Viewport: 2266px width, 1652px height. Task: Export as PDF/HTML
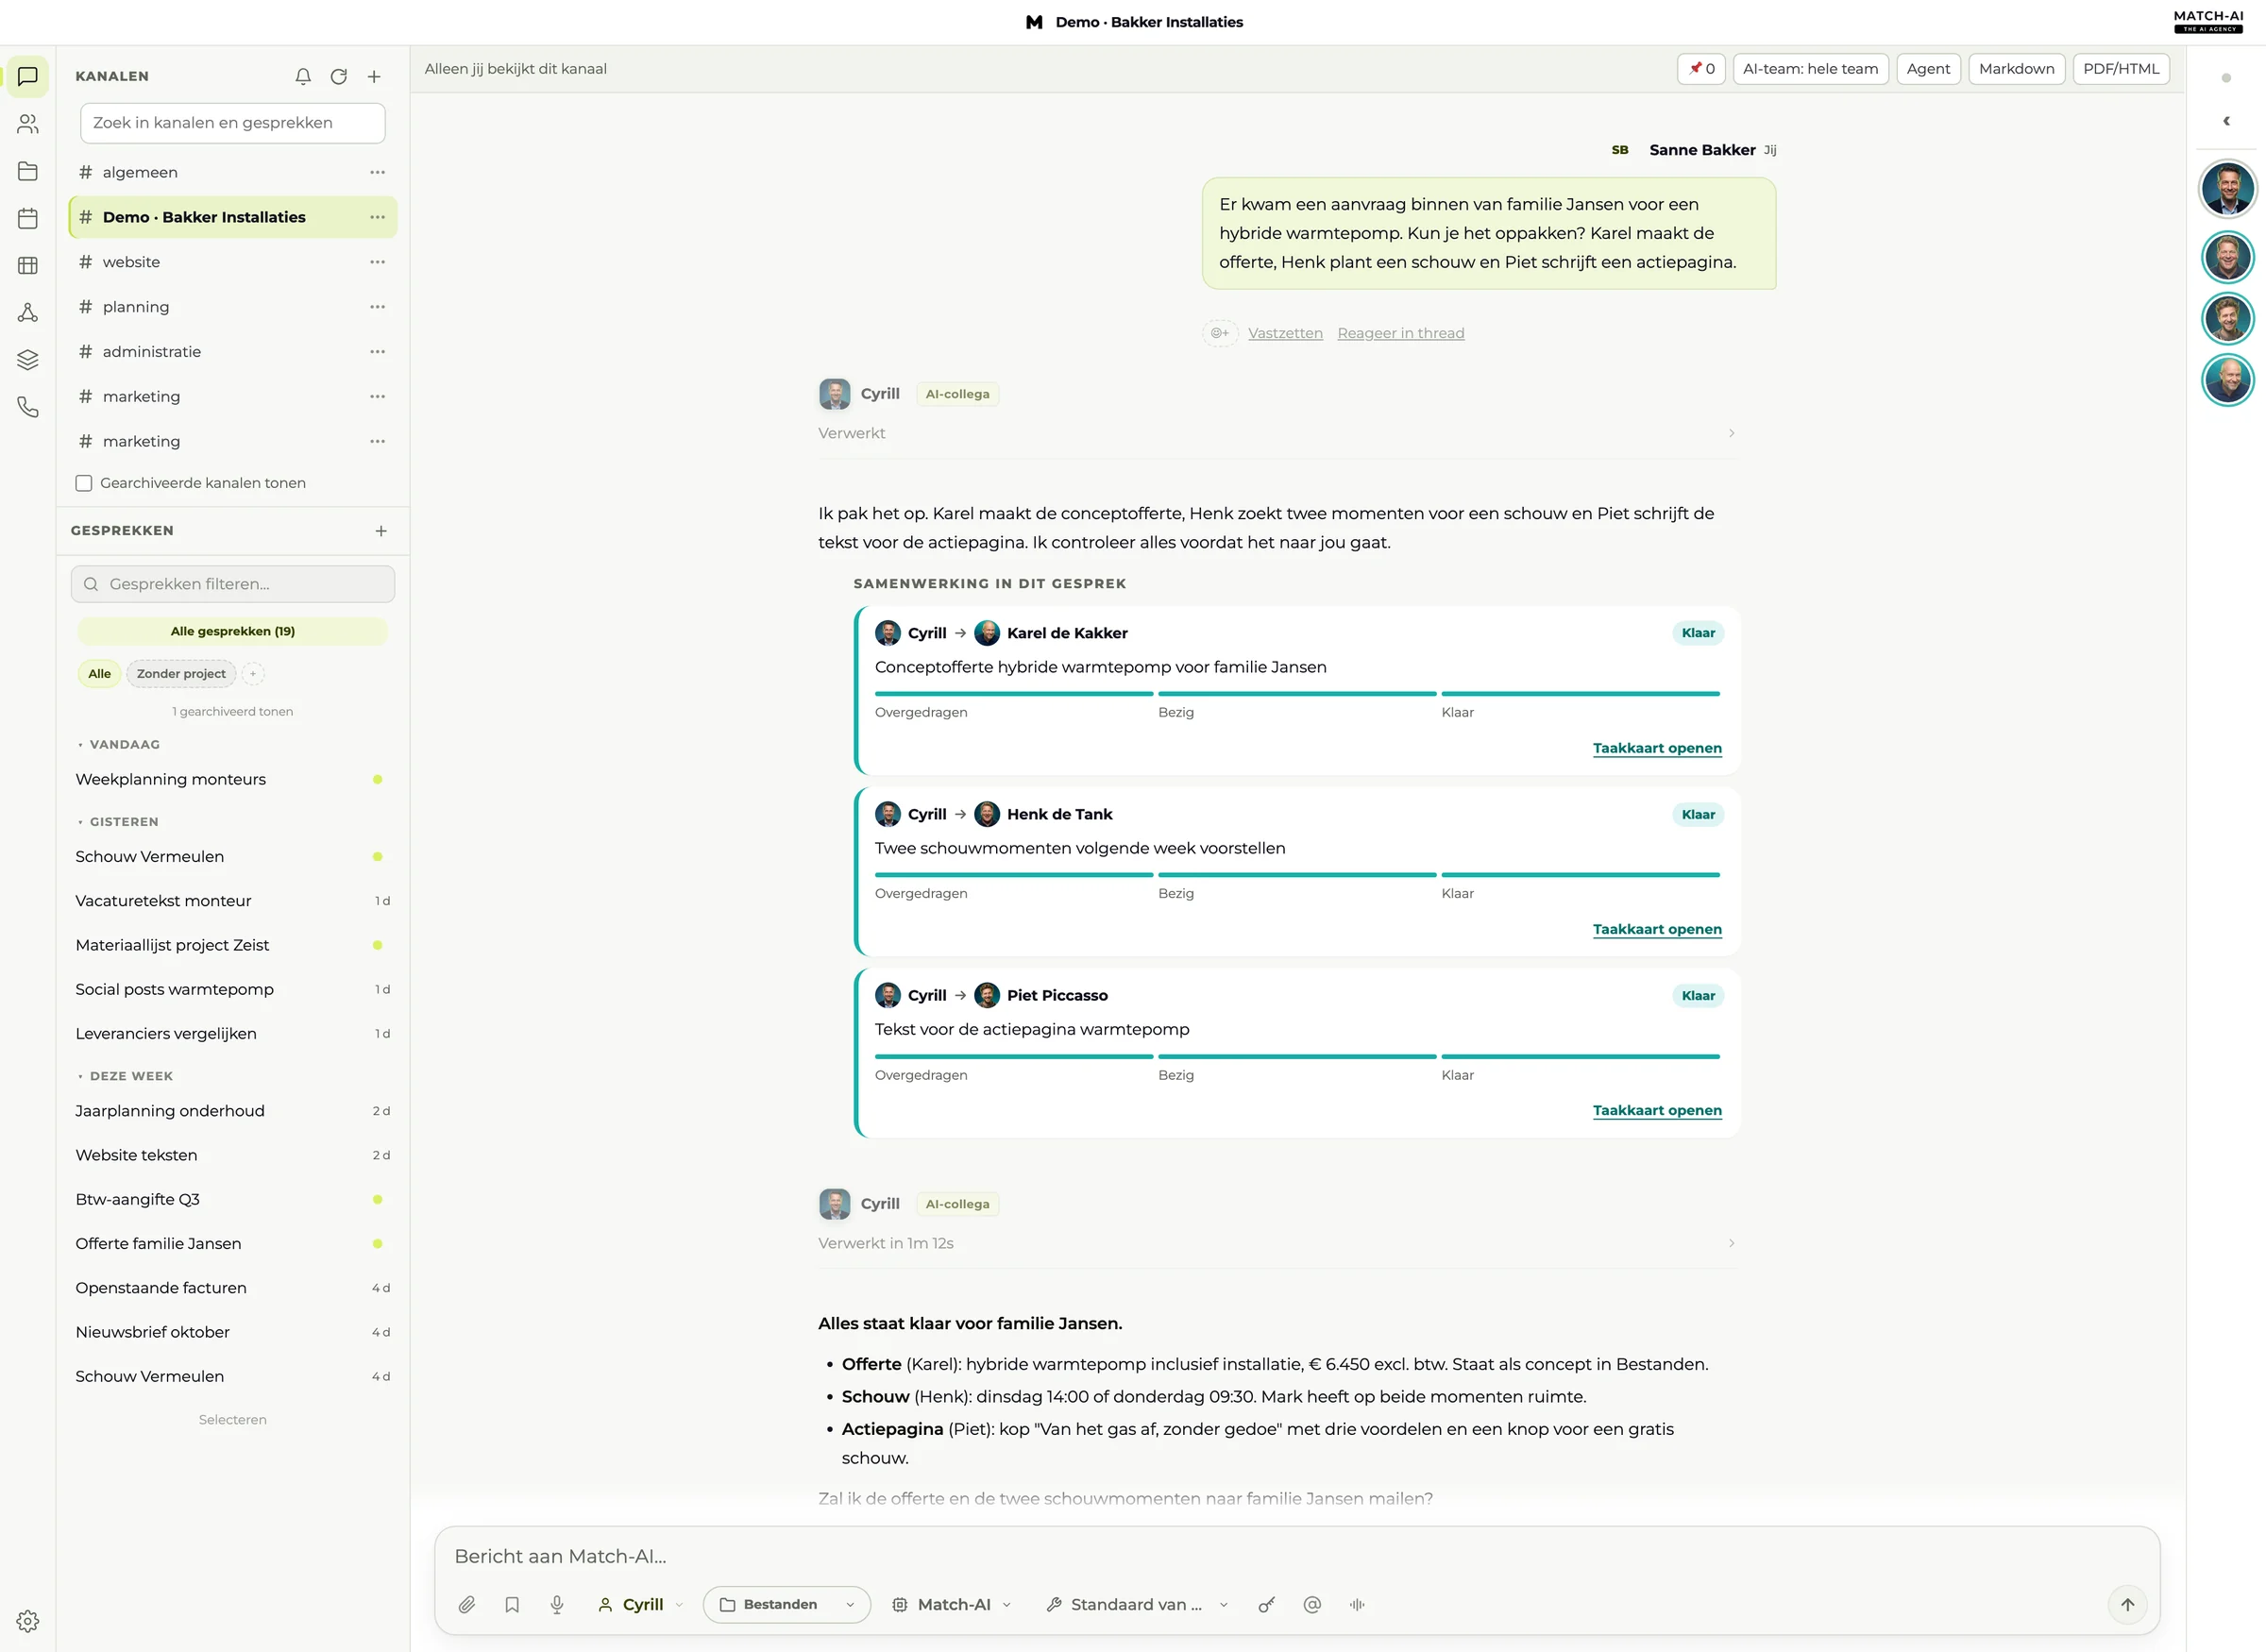[2120, 69]
